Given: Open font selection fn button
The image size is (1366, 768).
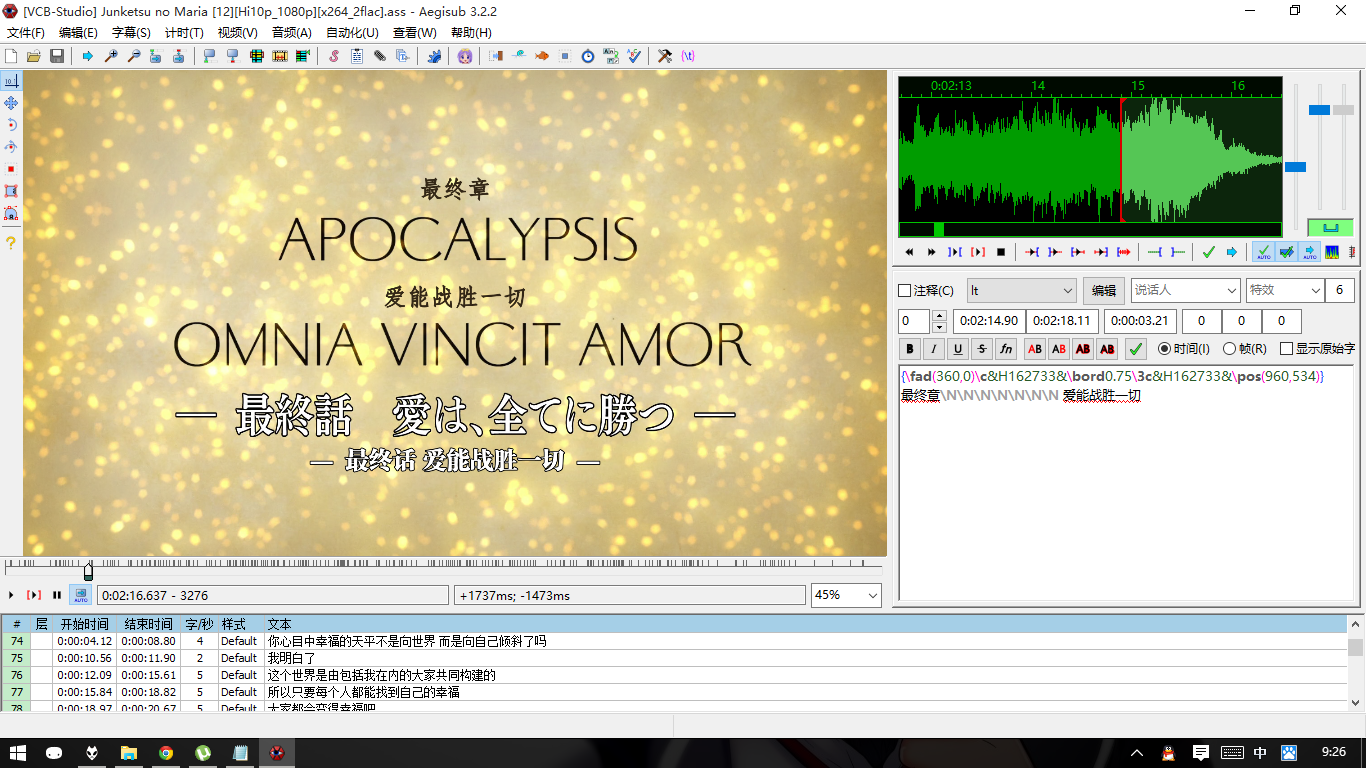Looking at the screenshot, I should coord(1006,349).
